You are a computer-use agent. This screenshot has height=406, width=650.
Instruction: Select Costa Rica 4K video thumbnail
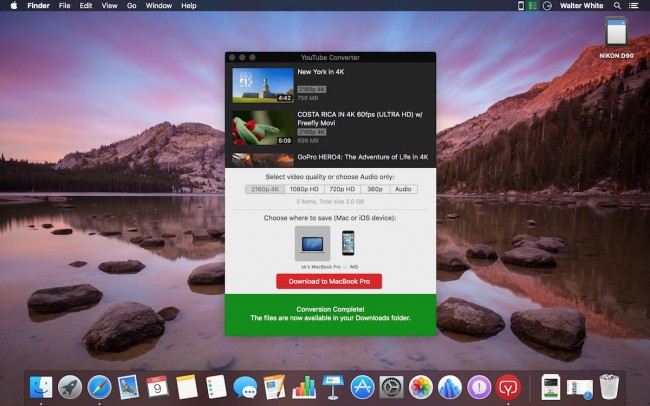(263, 128)
